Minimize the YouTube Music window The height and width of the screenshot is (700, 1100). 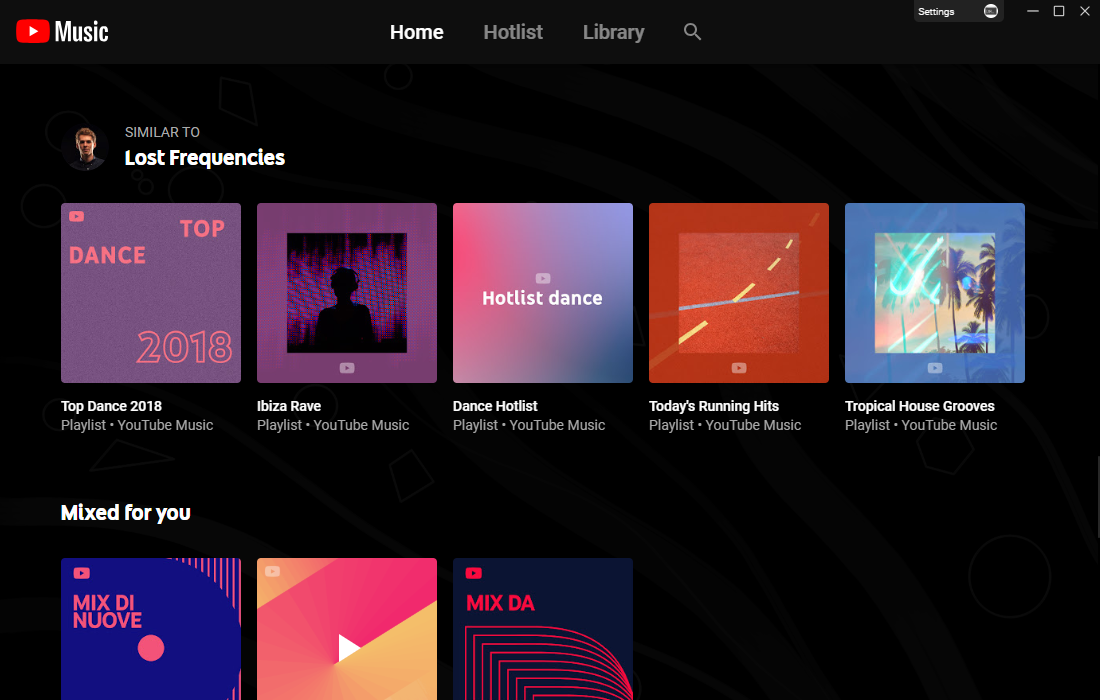1033,11
